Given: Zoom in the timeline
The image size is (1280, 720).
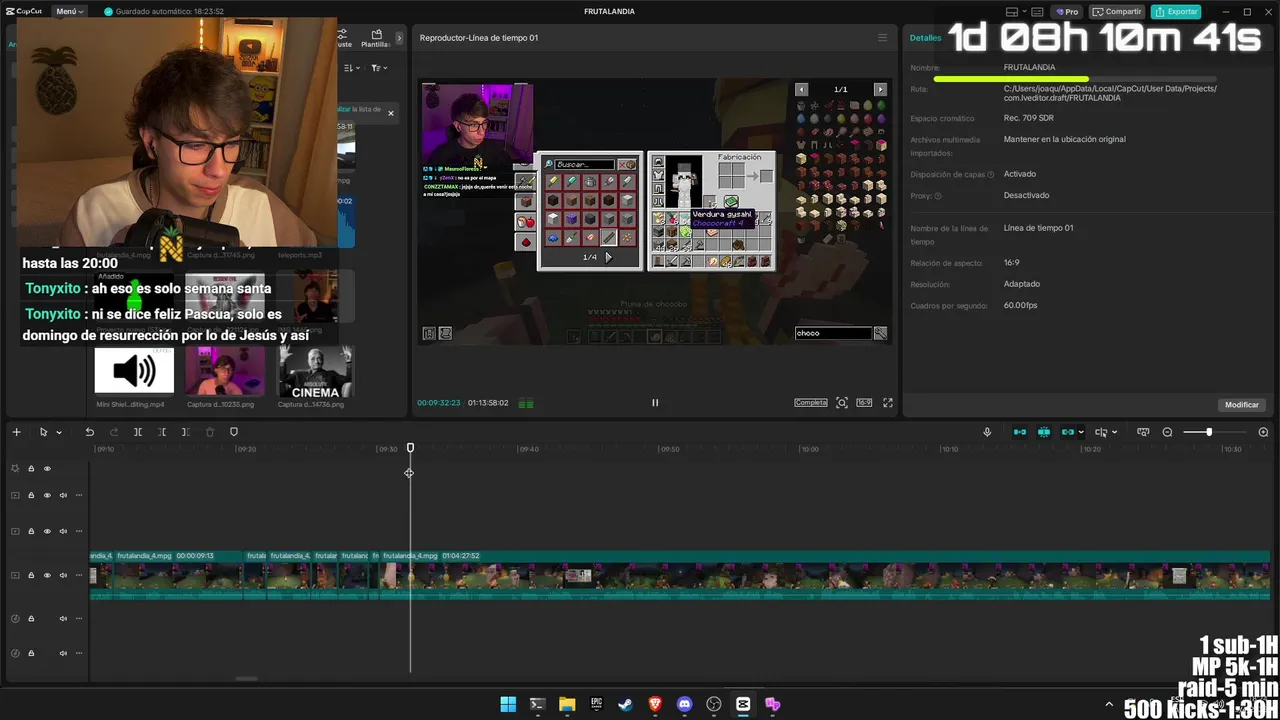Looking at the screenshot, I should (x=1263, y=432).
